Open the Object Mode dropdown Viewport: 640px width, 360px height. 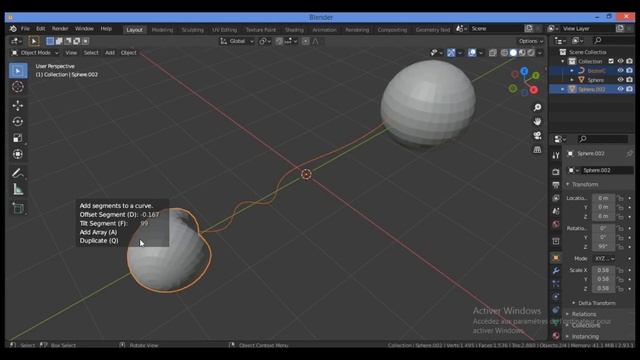point(35,53)
